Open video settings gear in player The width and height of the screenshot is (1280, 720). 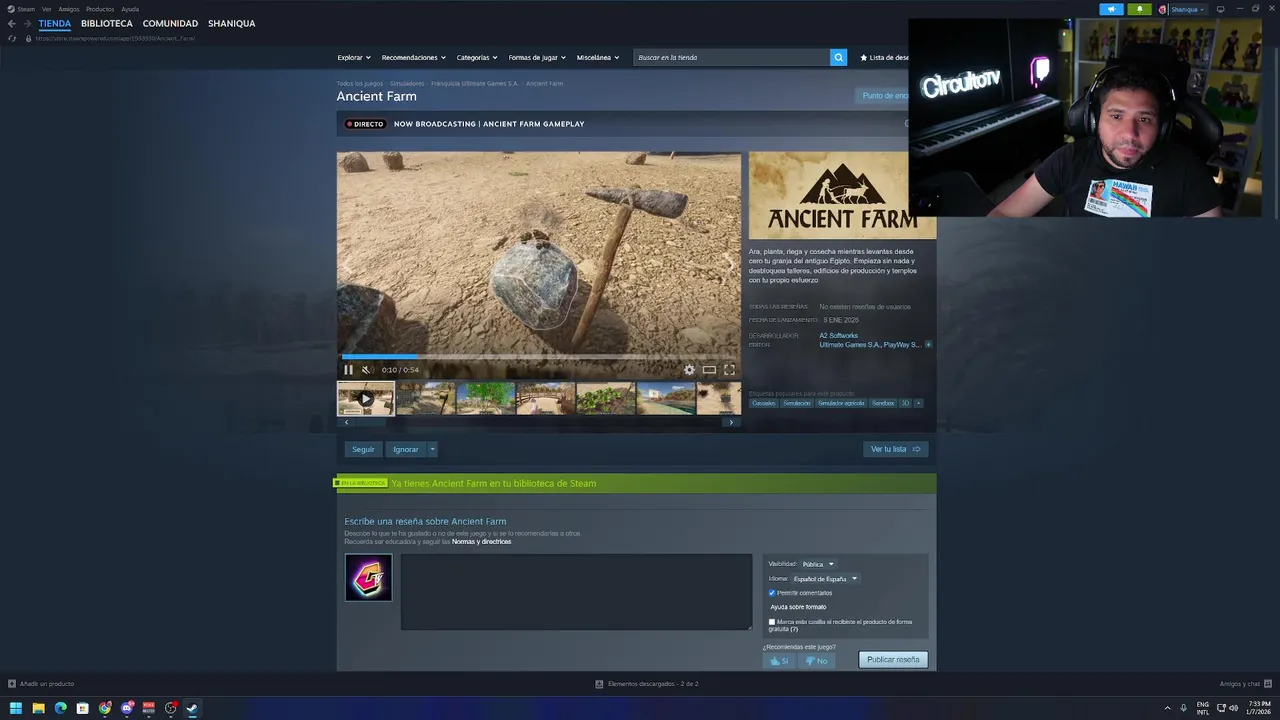tap(689, 370)
